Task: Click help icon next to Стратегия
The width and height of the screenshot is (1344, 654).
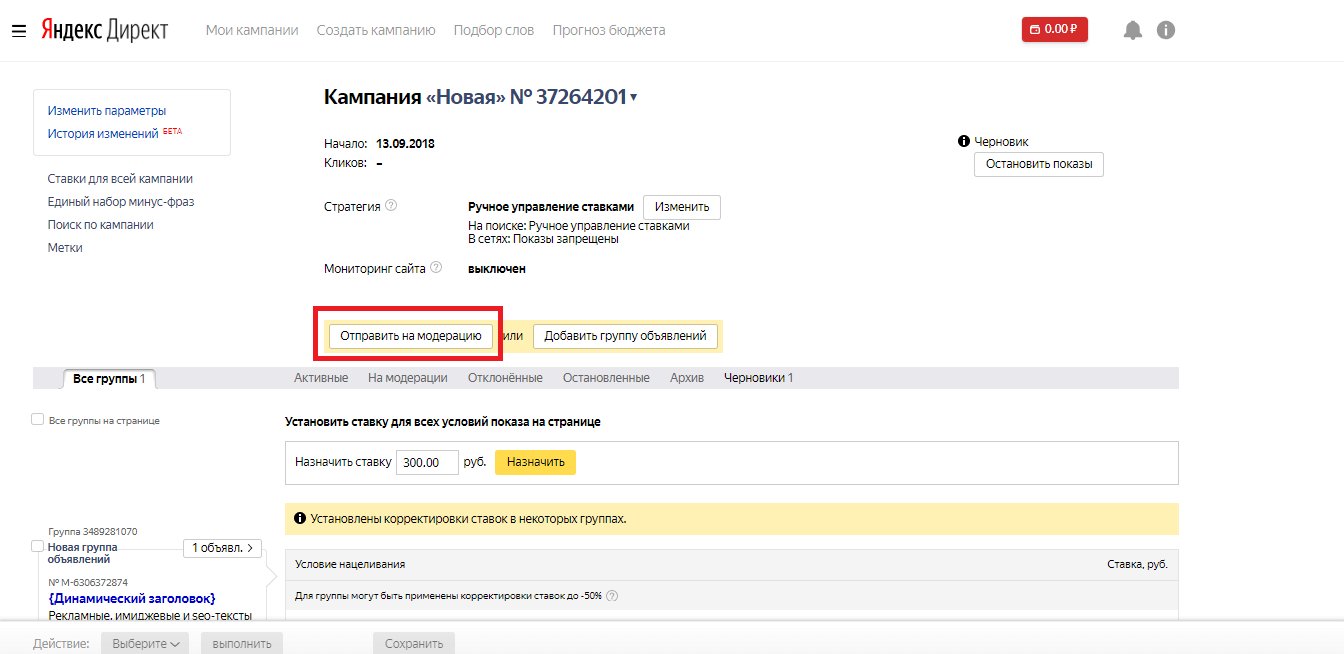Action: click(x=391, y=206)
